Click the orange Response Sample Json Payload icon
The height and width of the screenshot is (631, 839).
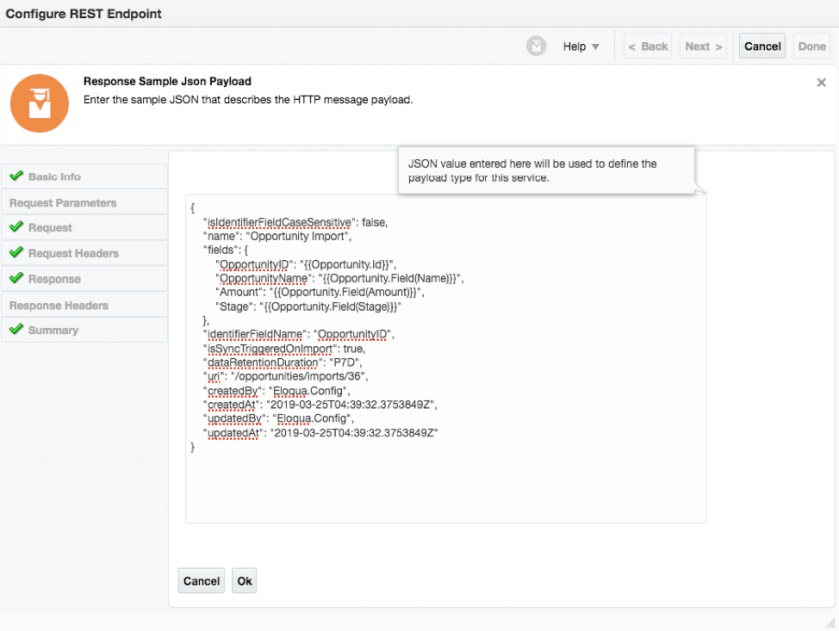(x=39, y=103)
